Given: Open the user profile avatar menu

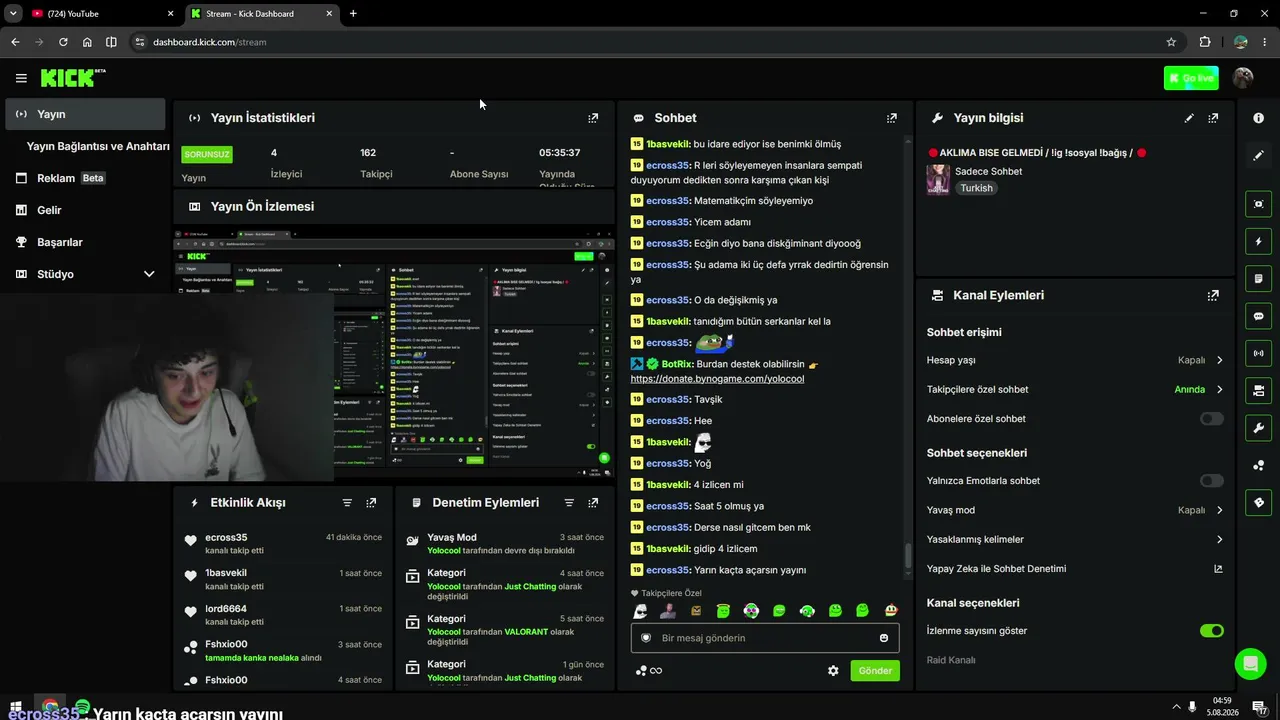Looking at the screenshot, I should (x=1243, y=78).
